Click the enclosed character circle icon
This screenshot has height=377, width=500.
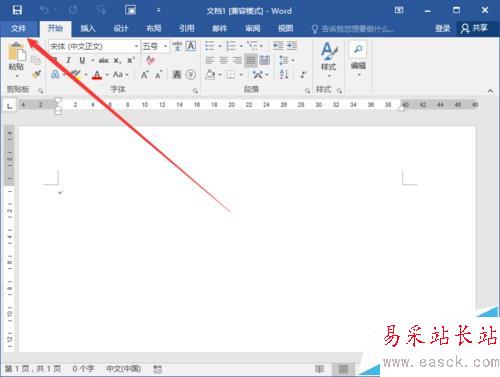191,75
